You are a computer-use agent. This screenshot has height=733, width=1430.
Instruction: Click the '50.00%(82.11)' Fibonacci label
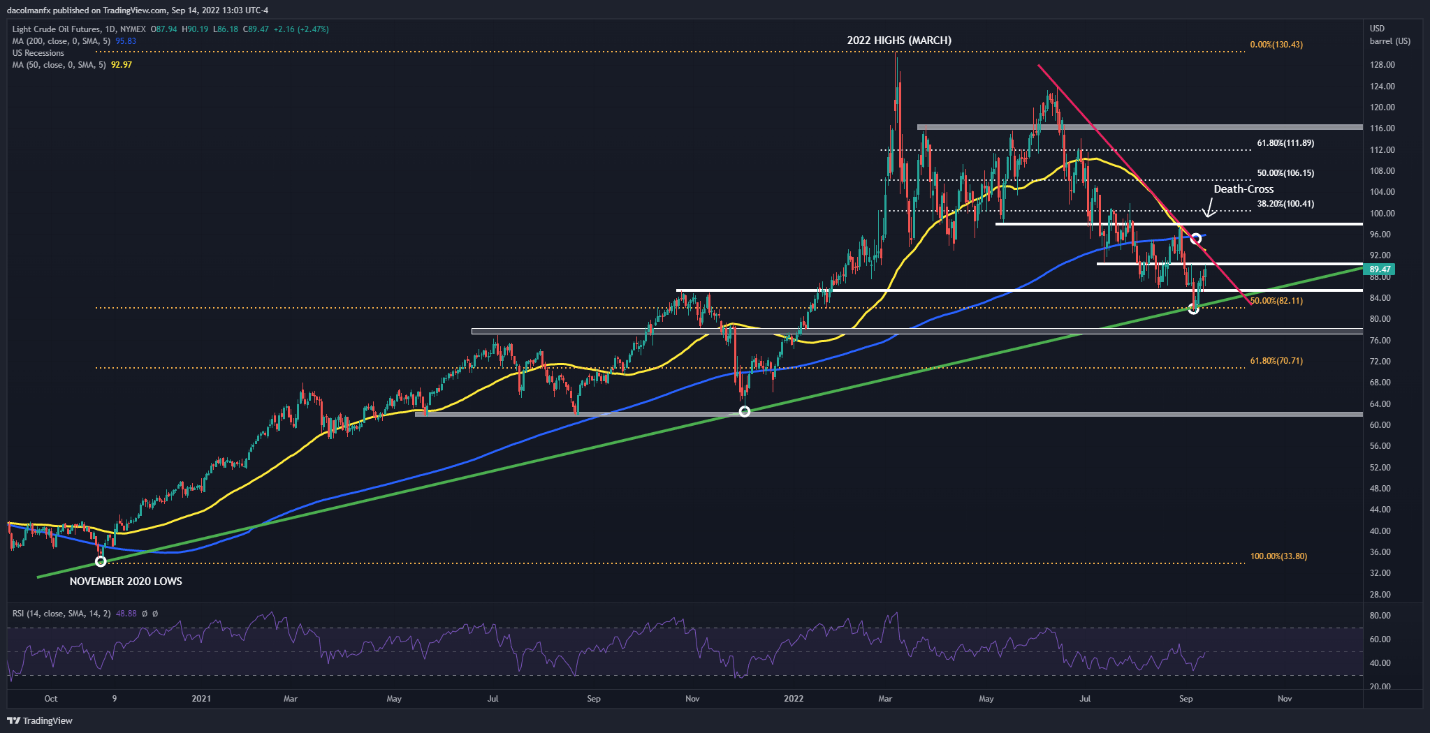(x=1278, y=300)
